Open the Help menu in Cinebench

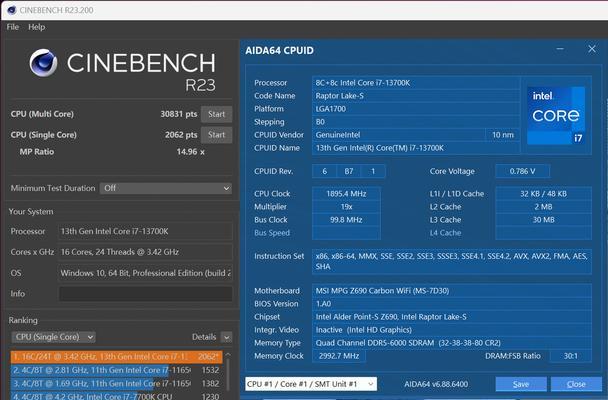point(36,27)
